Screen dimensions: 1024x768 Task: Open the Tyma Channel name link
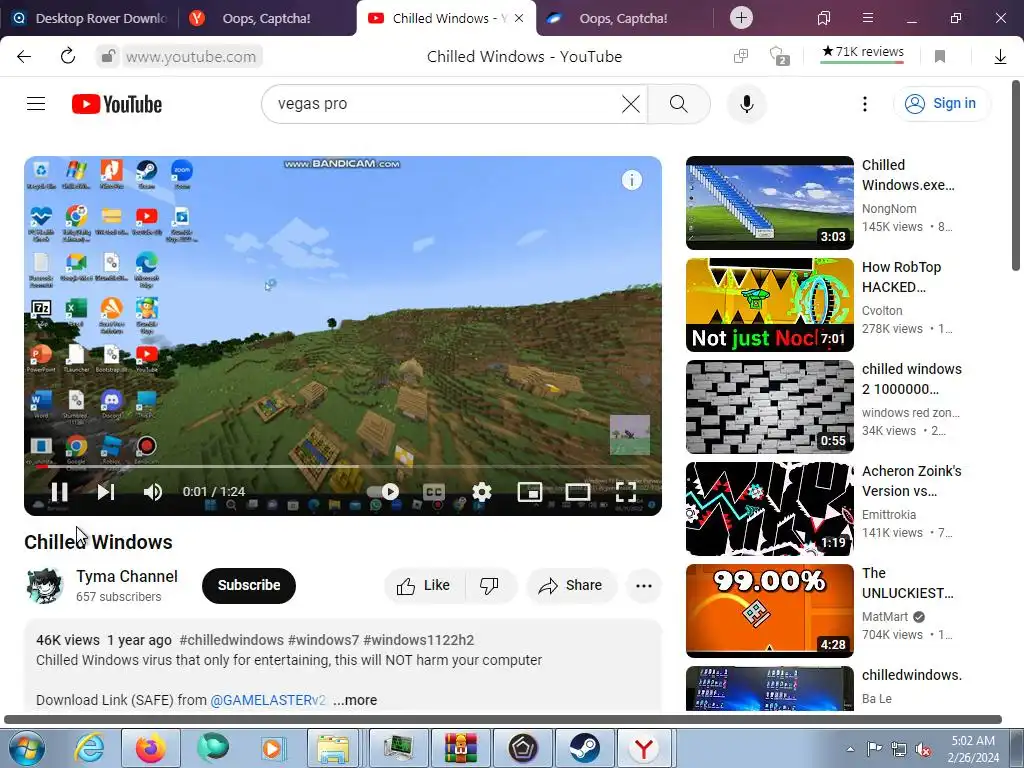pyautogui.click(x=127, y=576)
